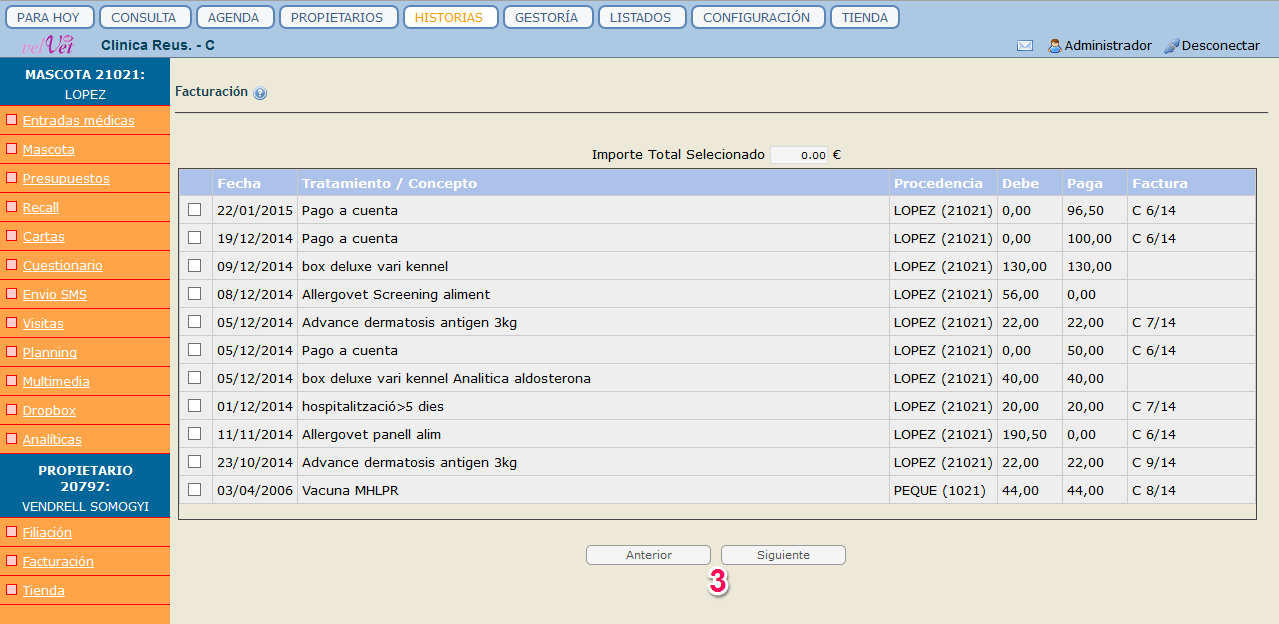Click the velVet logo

point(48,45)
